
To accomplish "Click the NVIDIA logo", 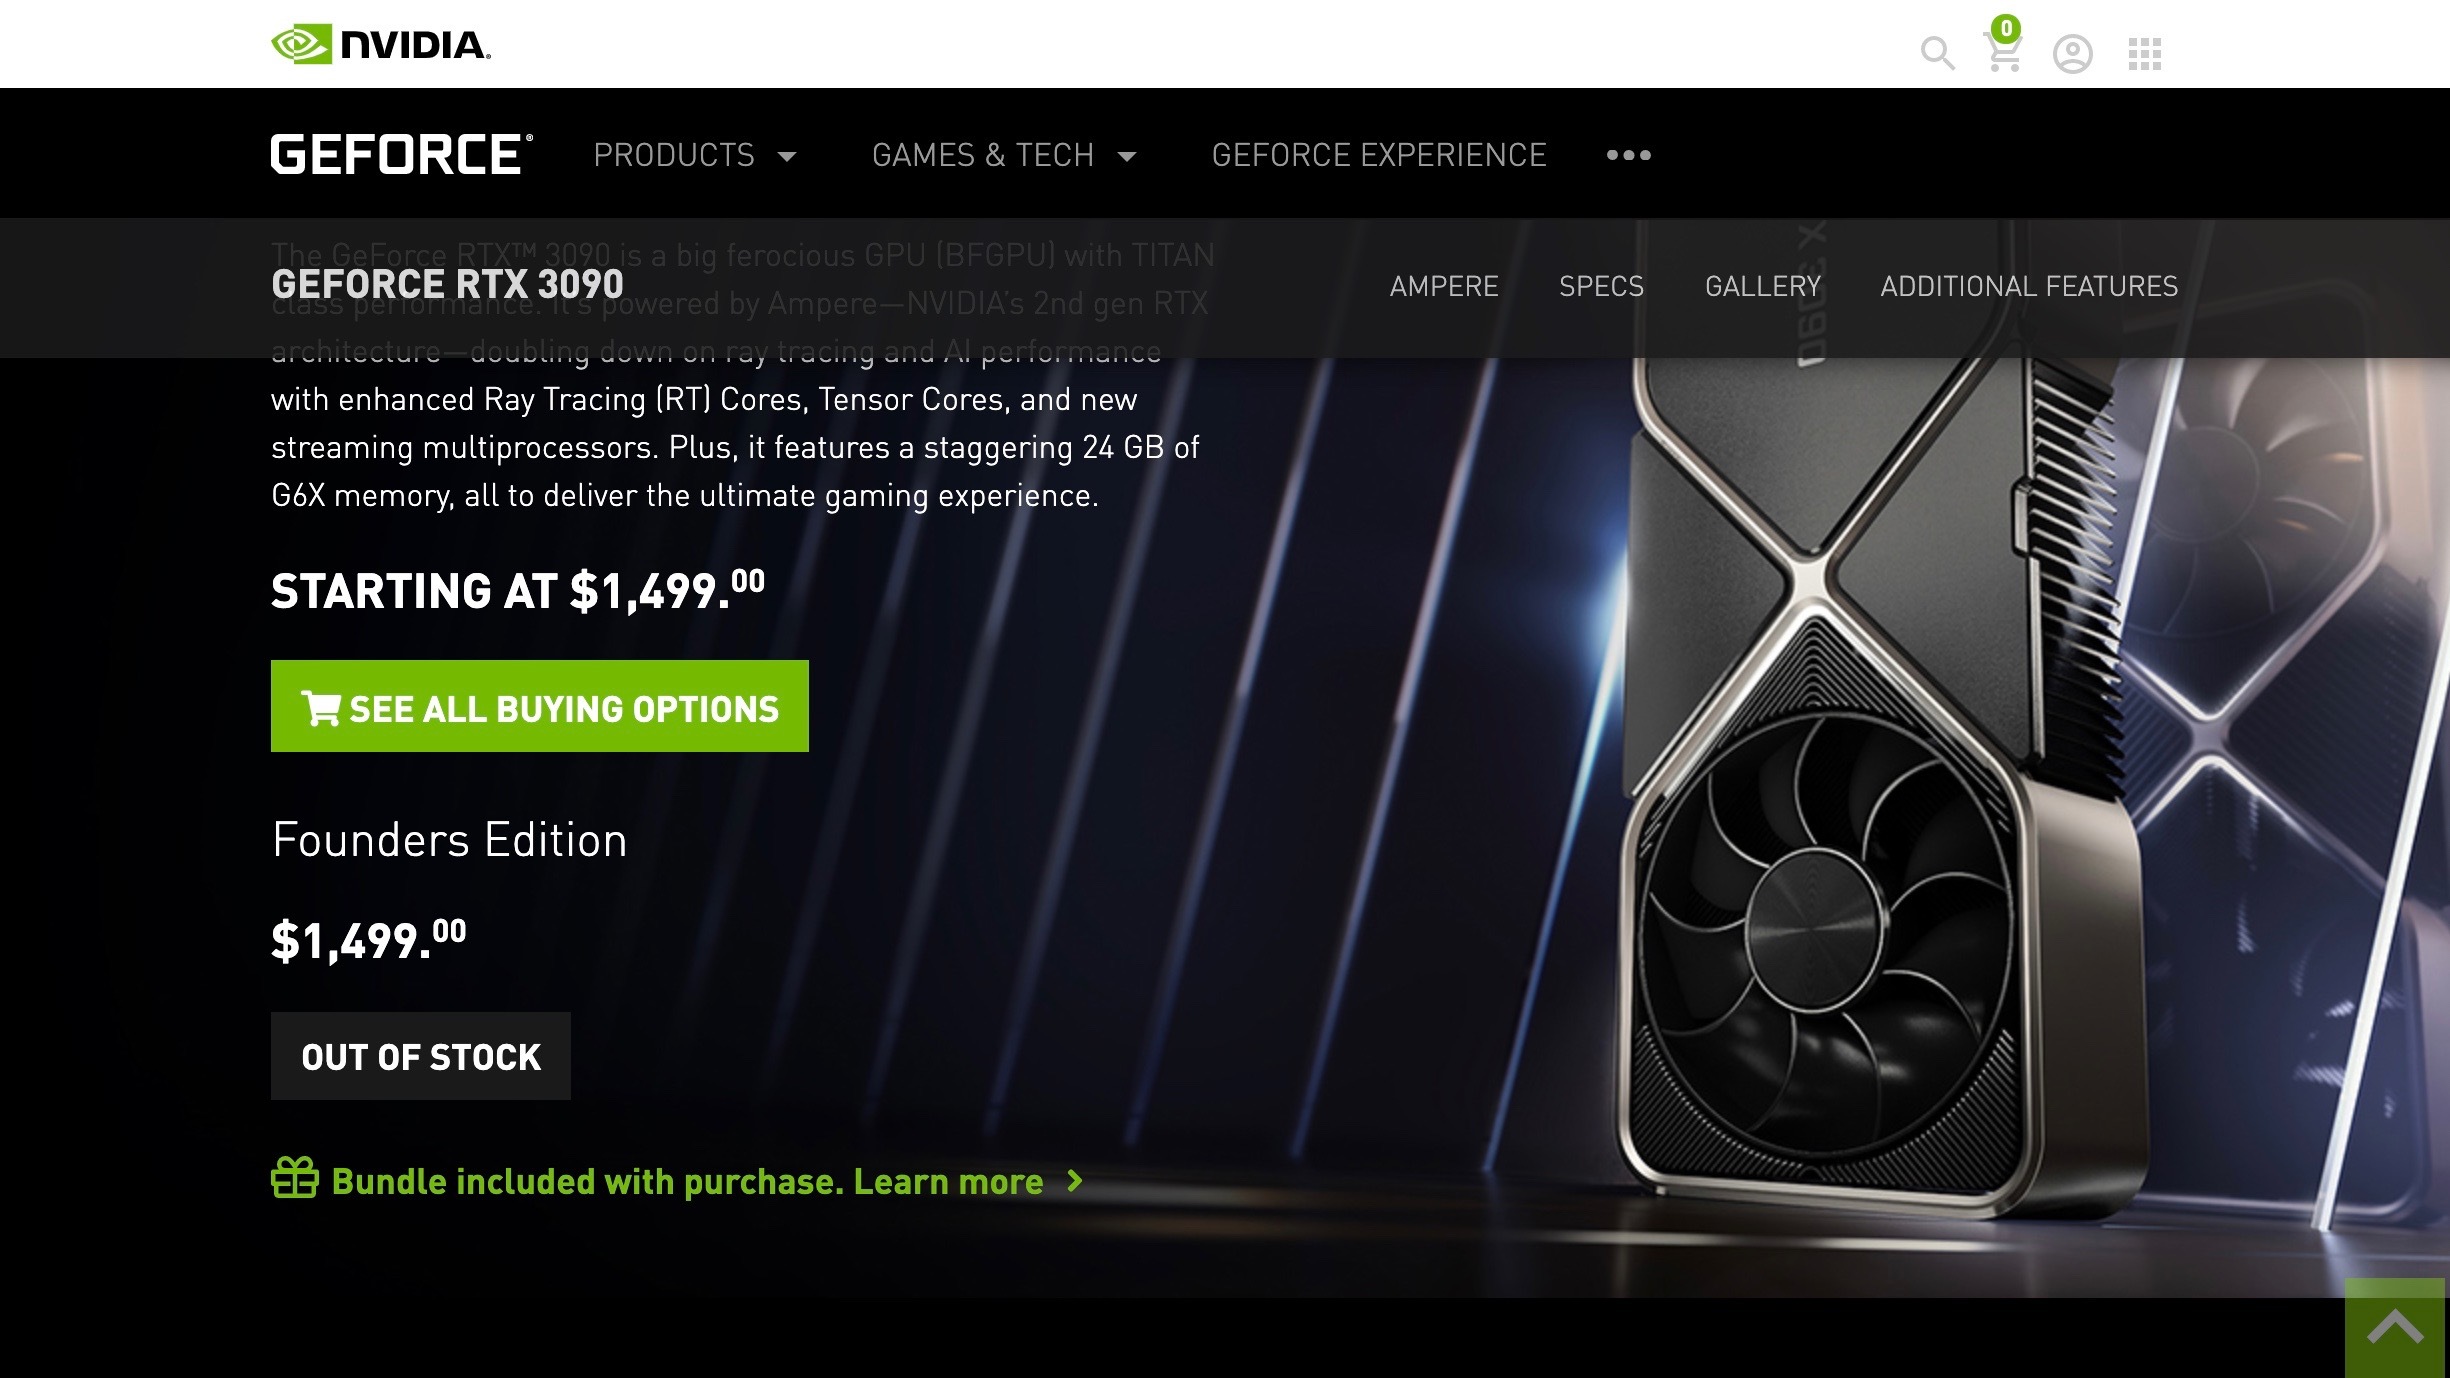I will tap(381, 45).
